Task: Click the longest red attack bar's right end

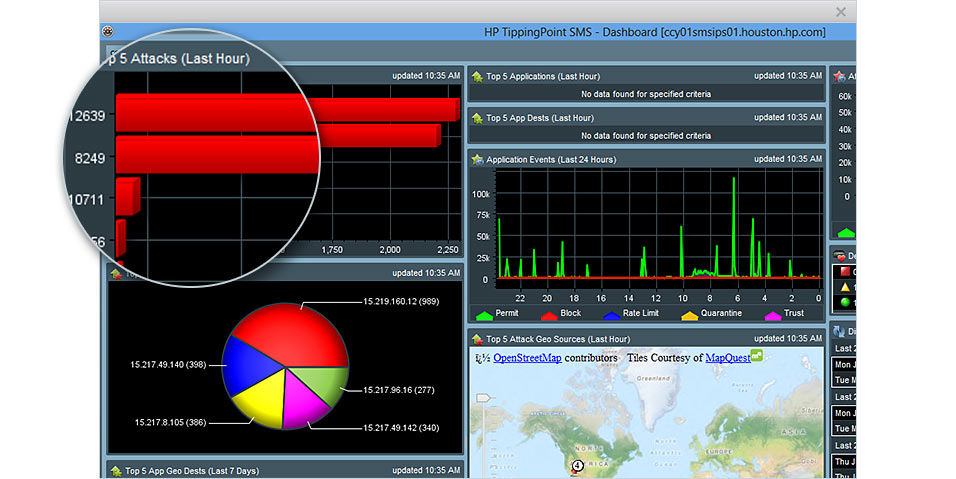Action: click(x=455, y=110)
